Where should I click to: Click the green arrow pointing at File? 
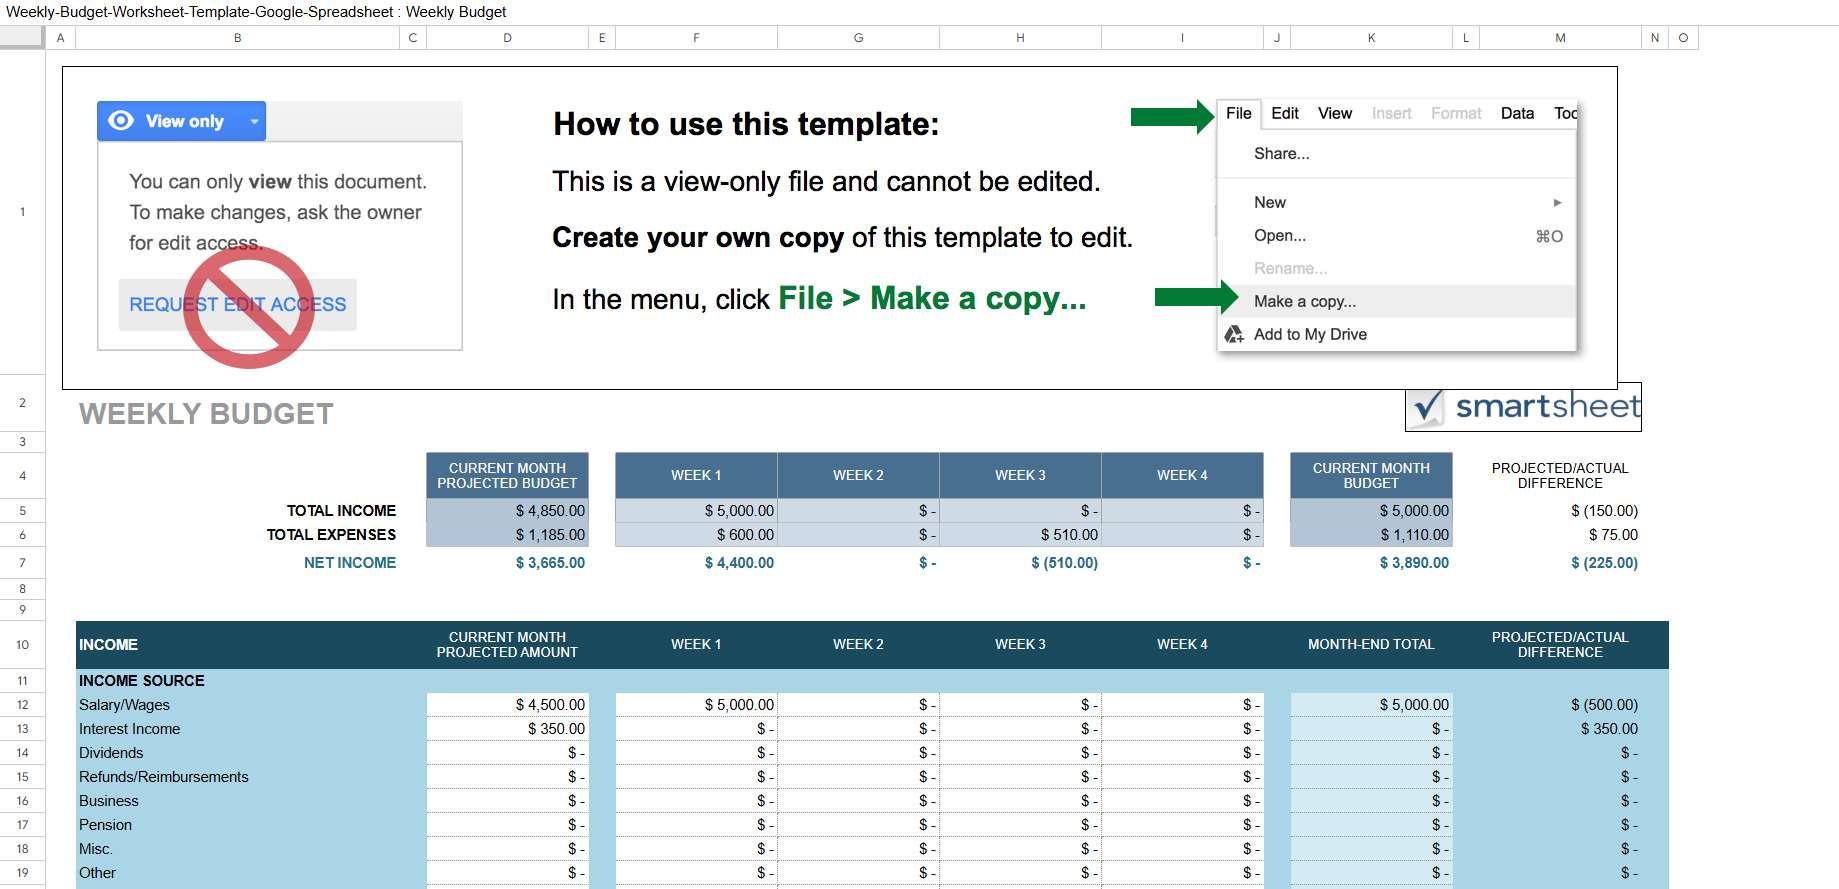[1171, 117]
